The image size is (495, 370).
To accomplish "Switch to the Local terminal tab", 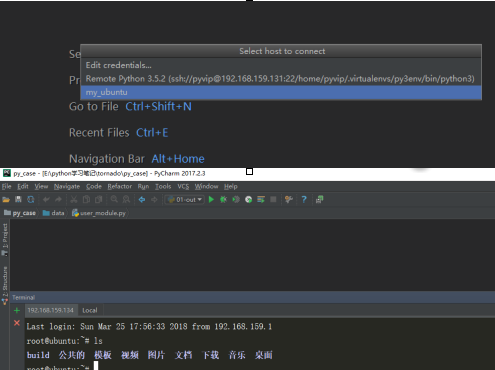I will click(90, 310).
